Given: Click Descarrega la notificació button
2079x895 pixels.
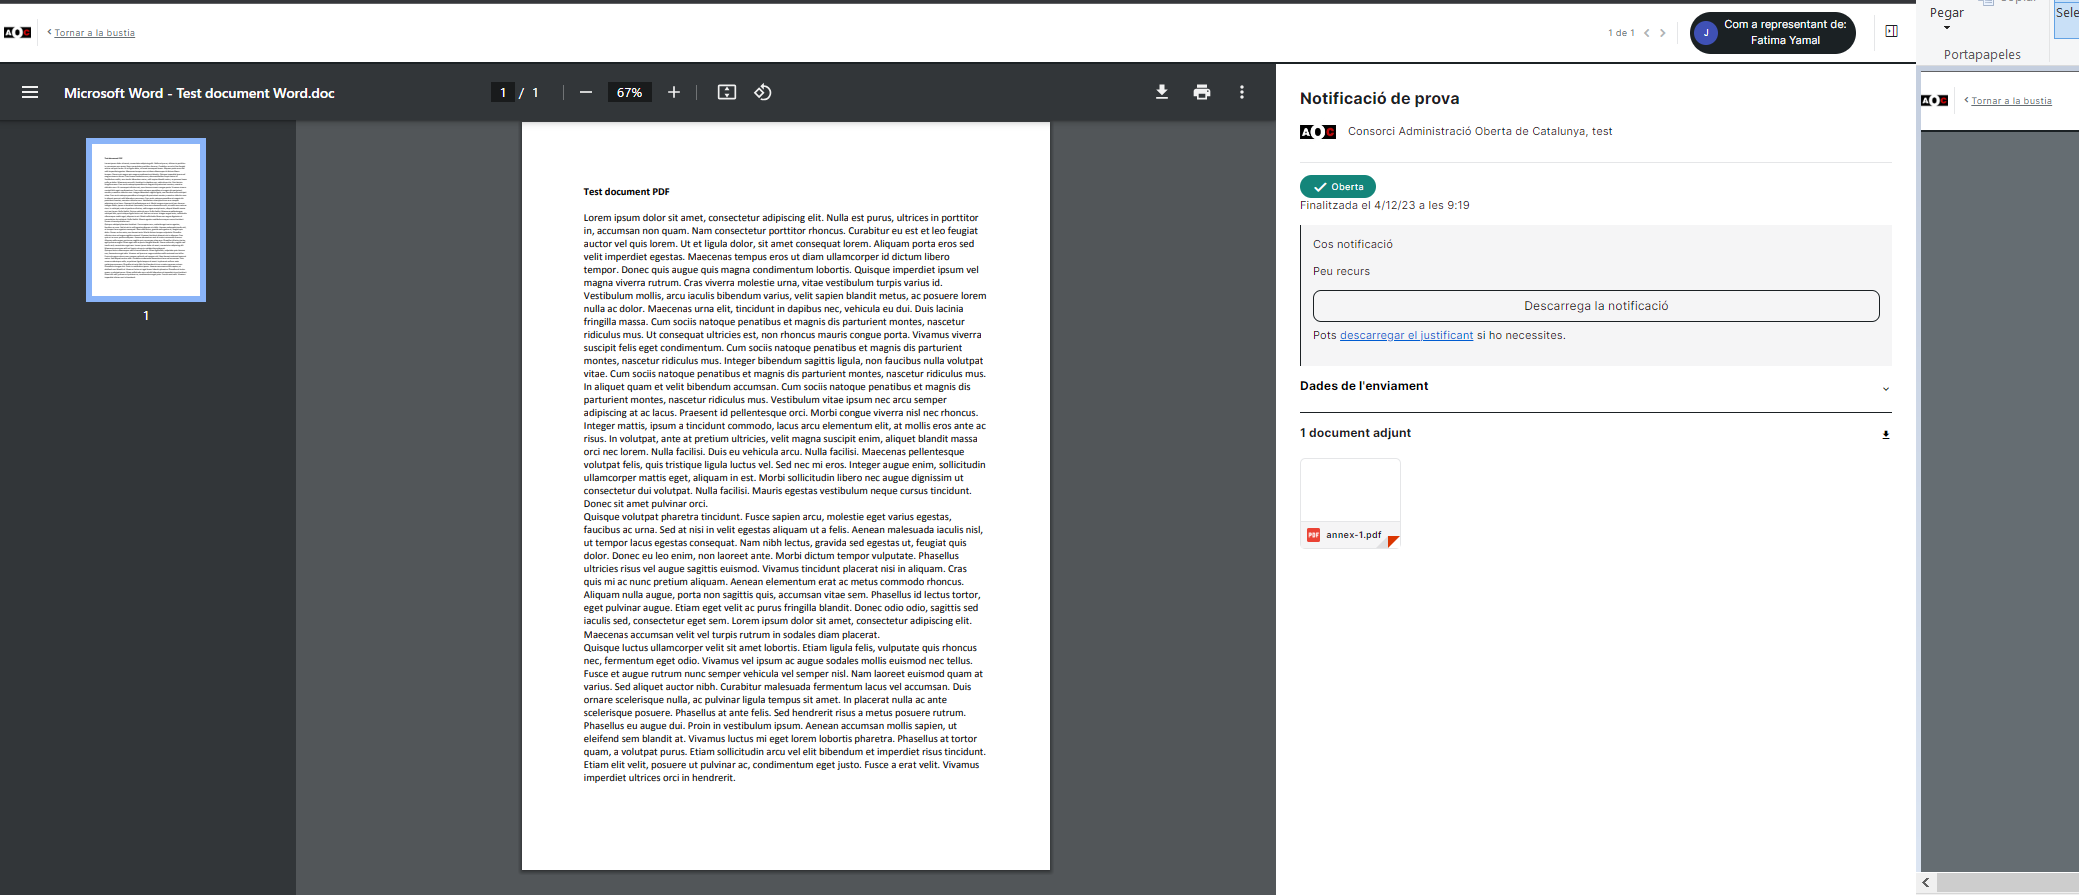Looking at the screenshot, I should point(1596,306).
